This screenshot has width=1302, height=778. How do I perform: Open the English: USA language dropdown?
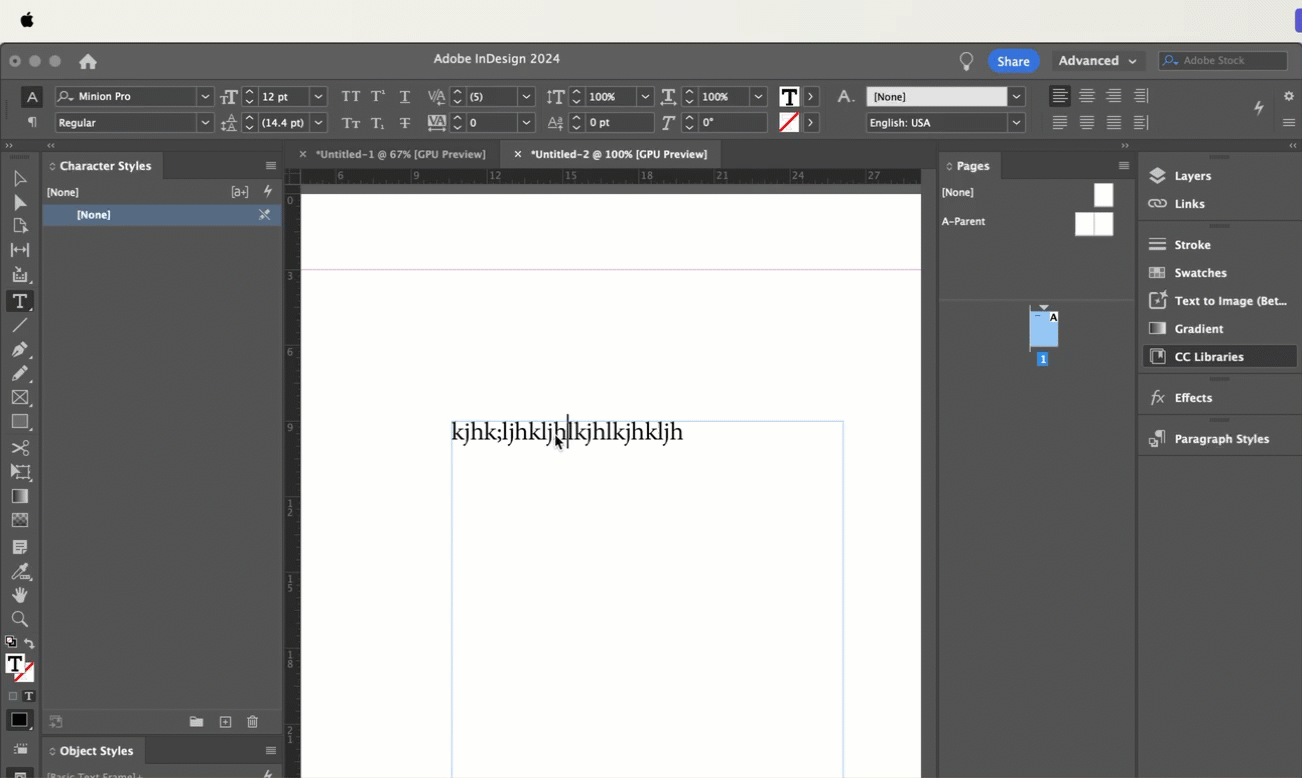coord(1016,123)
